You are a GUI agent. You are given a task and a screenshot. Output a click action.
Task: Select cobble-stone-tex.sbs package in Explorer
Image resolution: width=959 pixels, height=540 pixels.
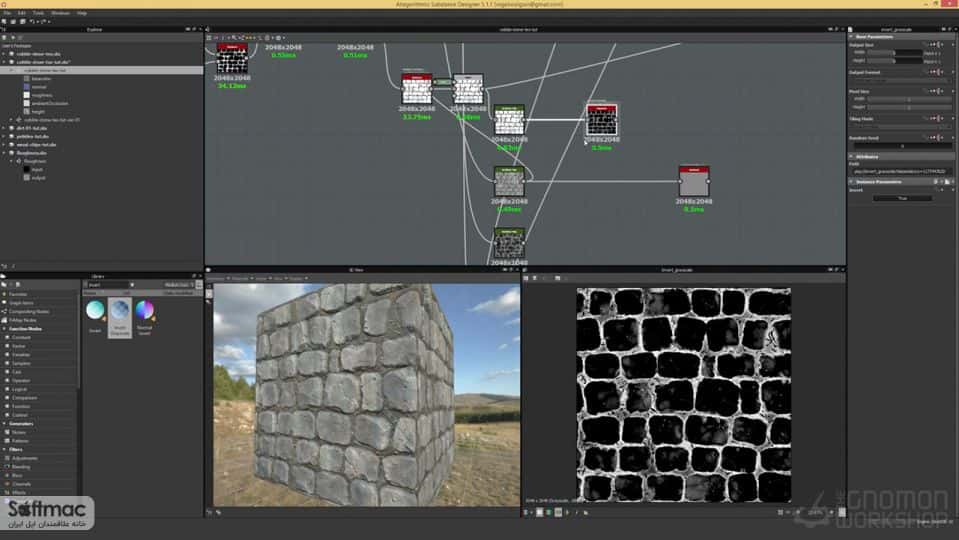[x=39, y=54]
